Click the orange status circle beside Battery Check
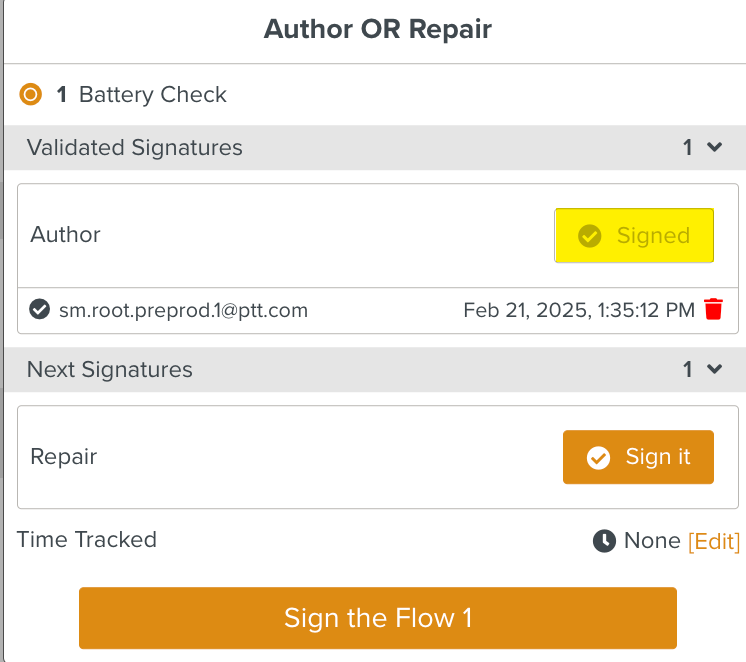The image size is (746, 662). point(31,95)
